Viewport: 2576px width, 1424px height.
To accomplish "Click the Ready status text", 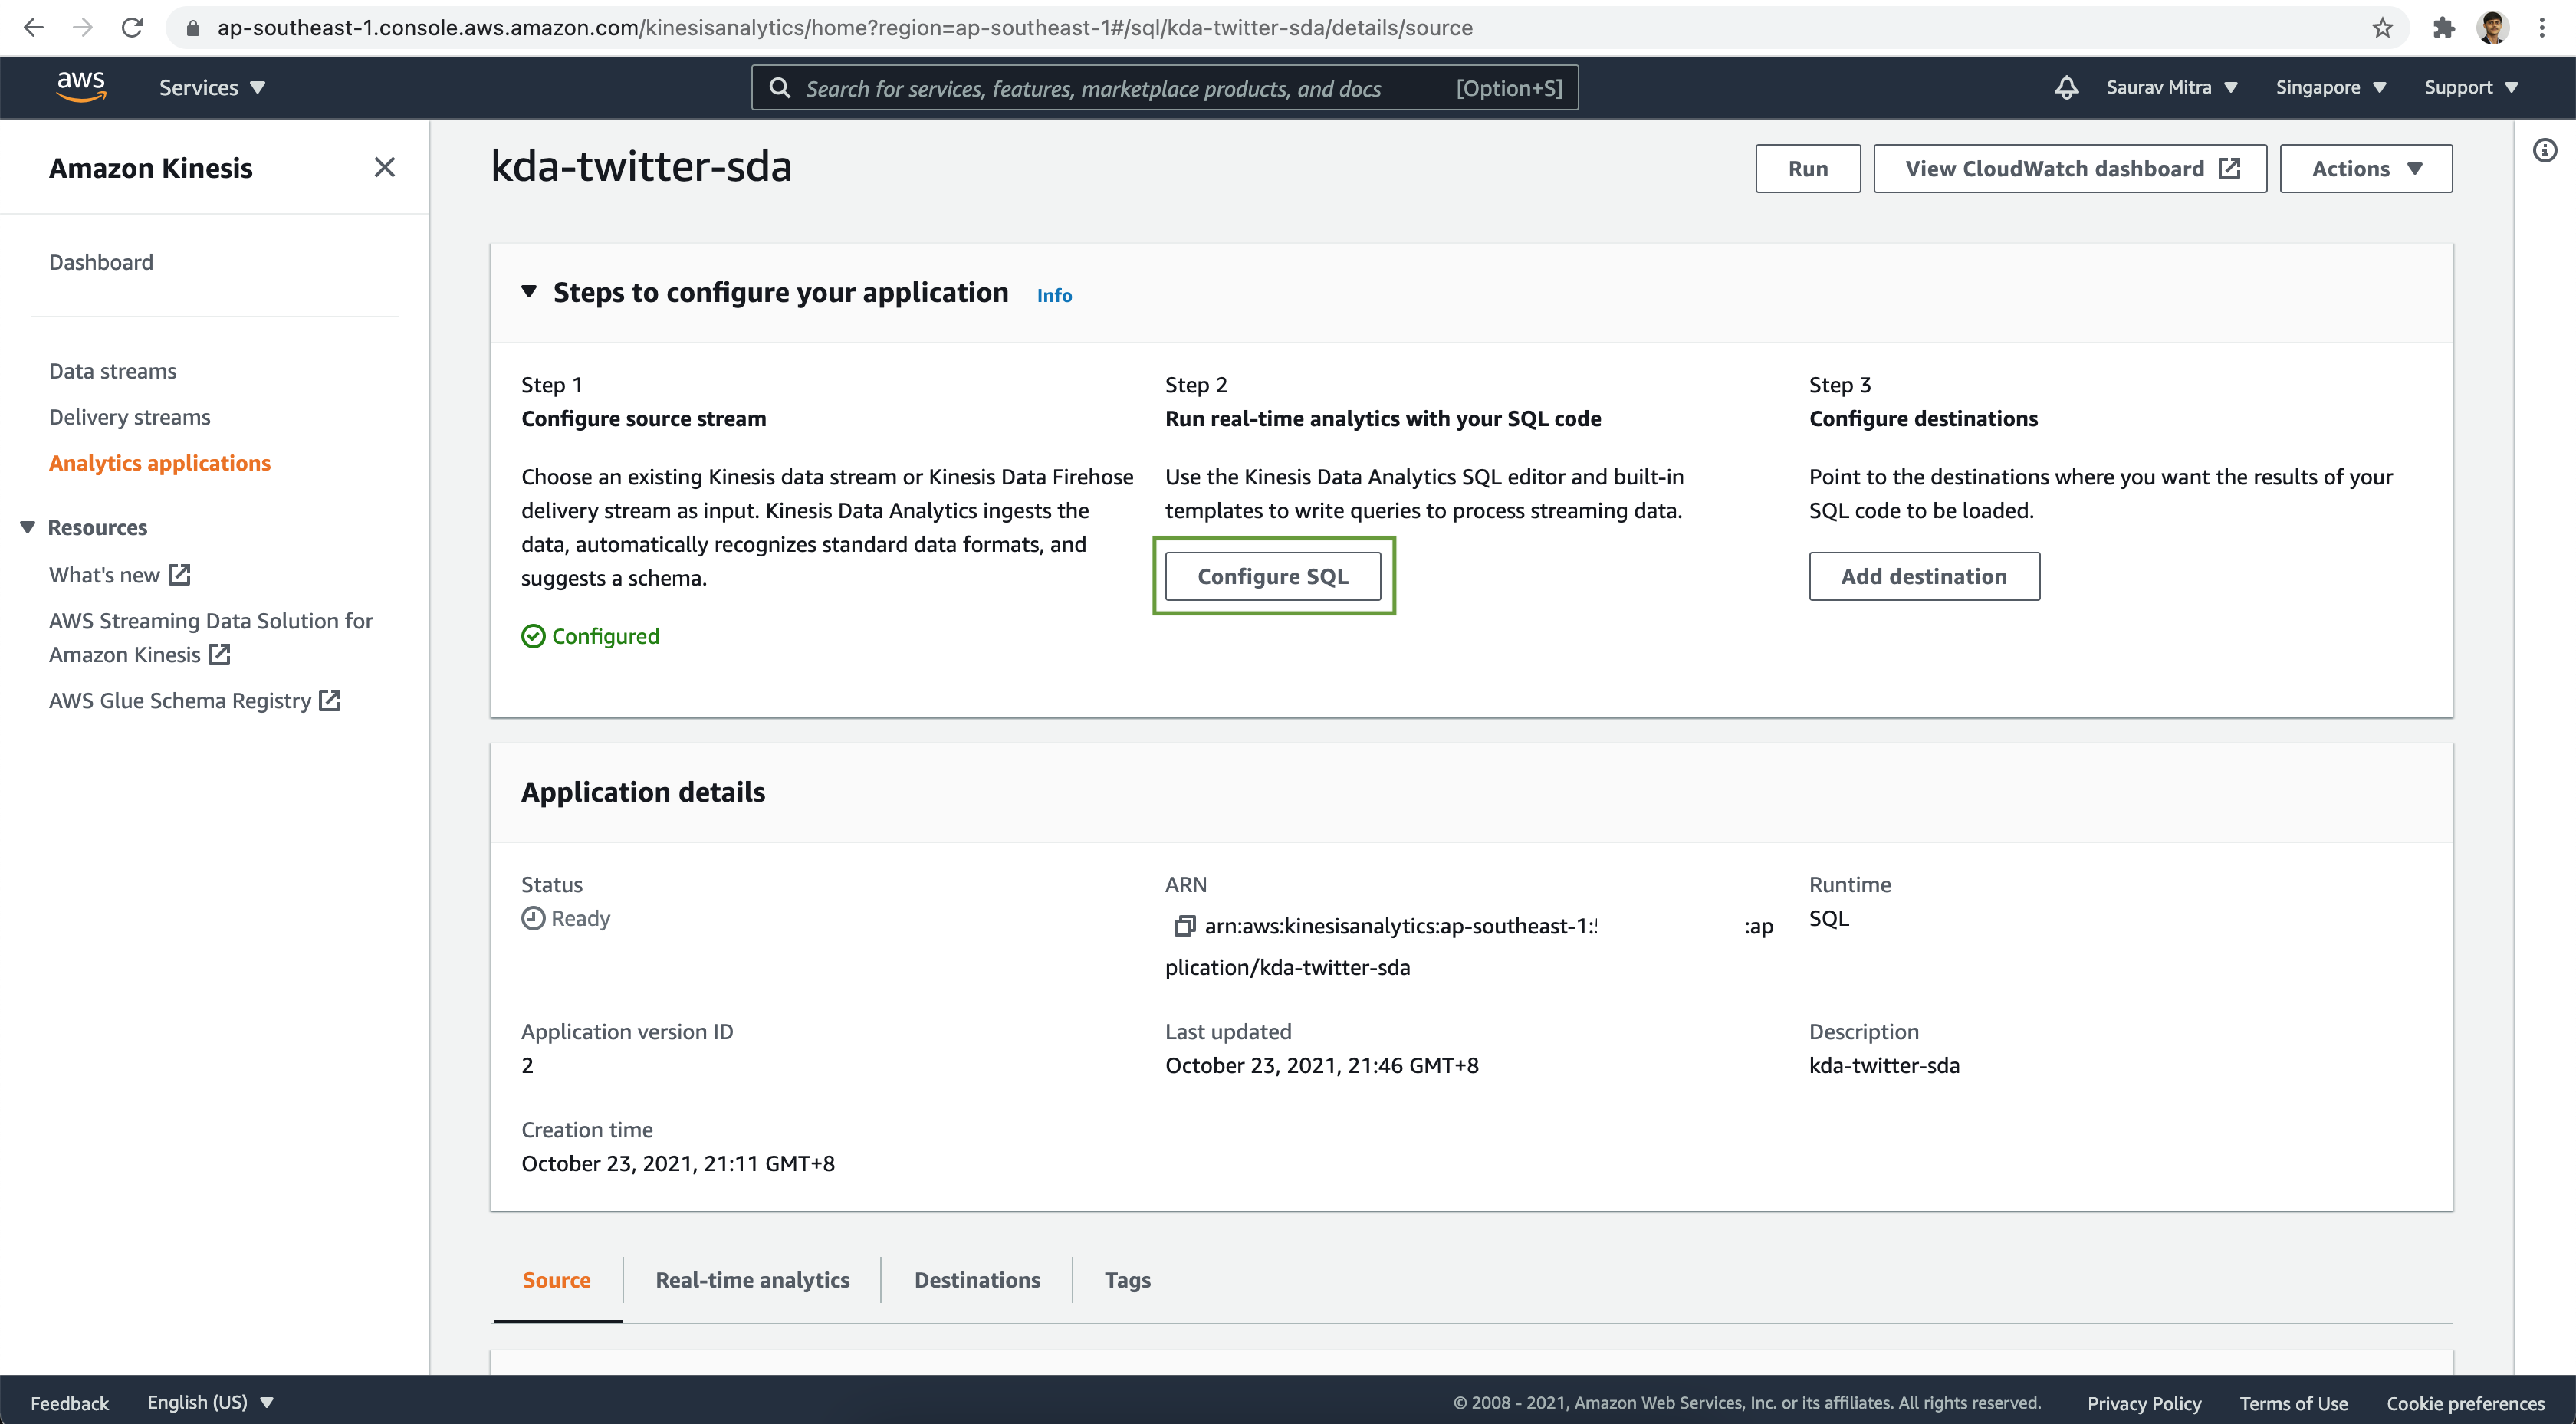I will click(x=580, y=918).
